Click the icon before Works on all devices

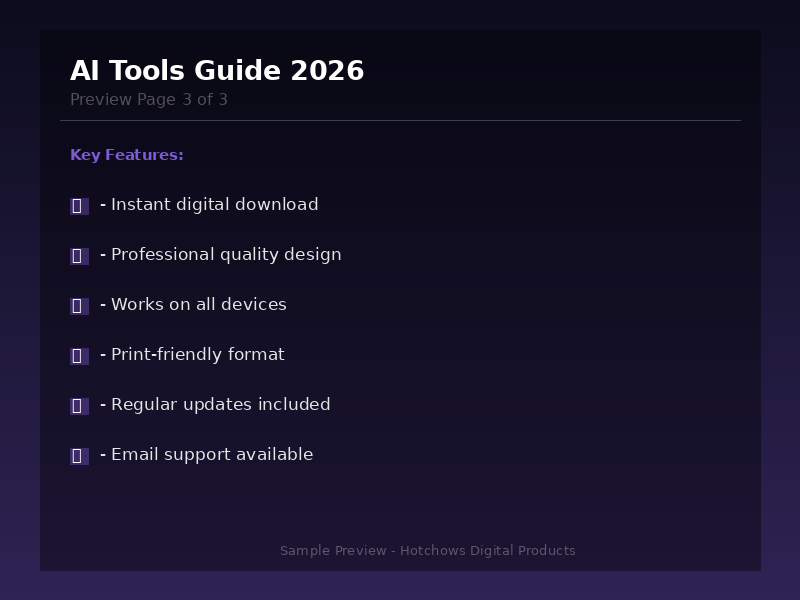pos(79,306)
